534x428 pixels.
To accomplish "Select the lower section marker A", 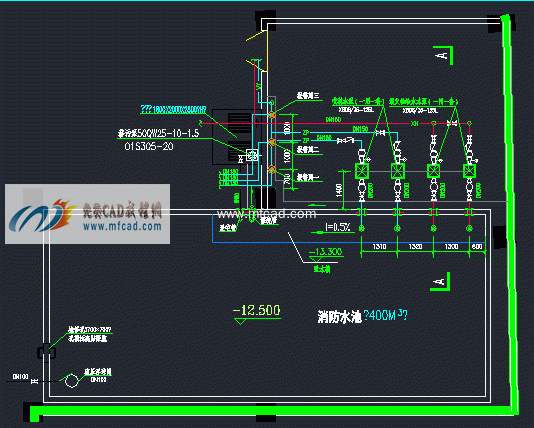I will tap(440, 282).
